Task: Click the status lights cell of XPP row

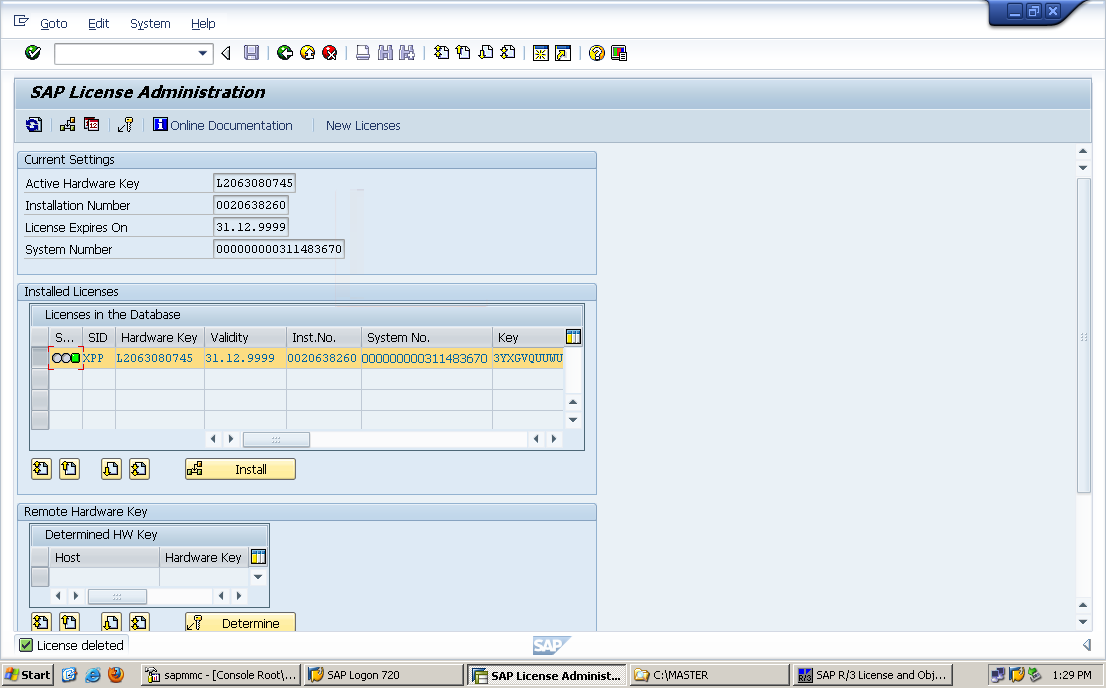Action: [66, 358]
